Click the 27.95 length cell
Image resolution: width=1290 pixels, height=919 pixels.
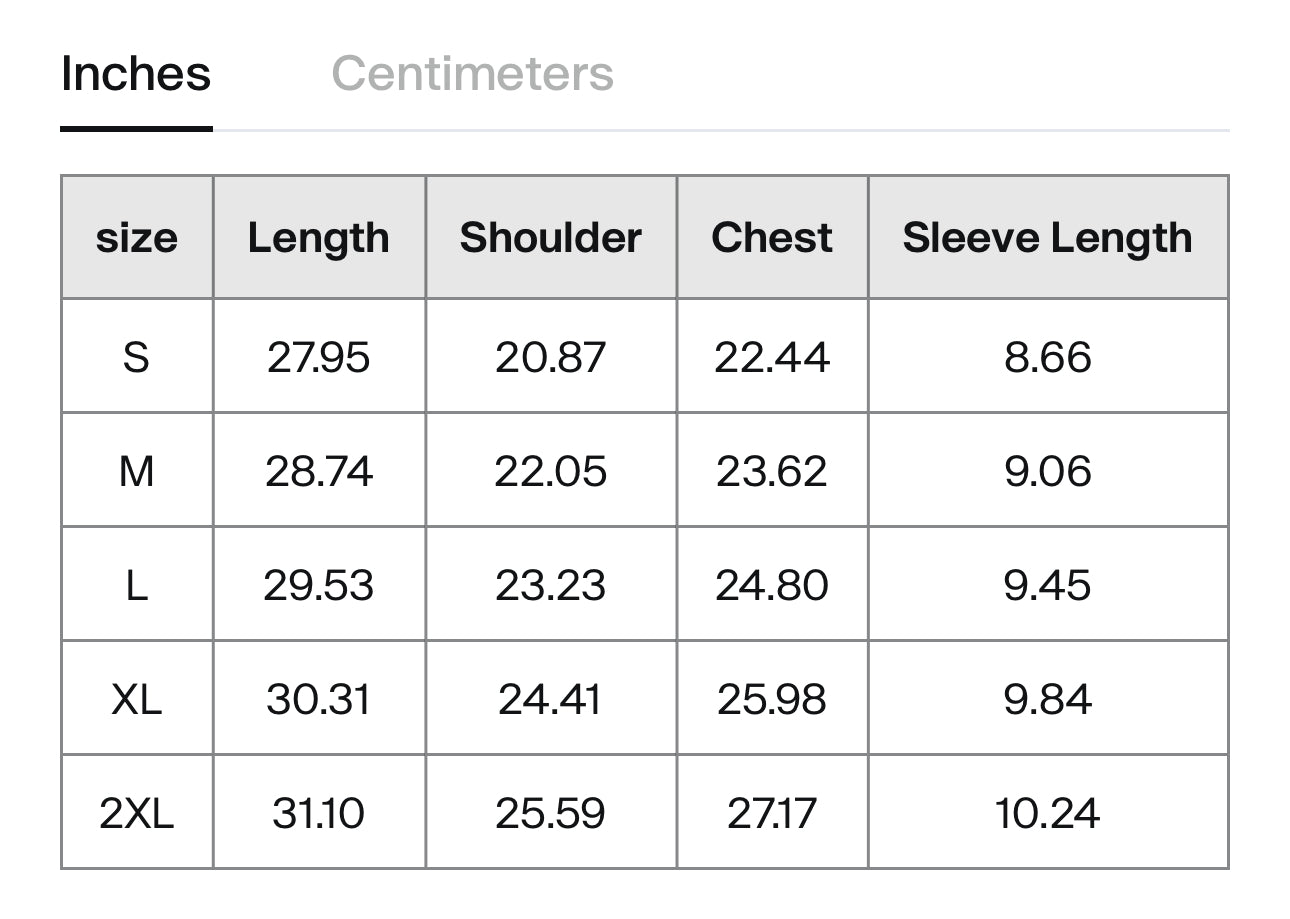click(x=319, y=356)
